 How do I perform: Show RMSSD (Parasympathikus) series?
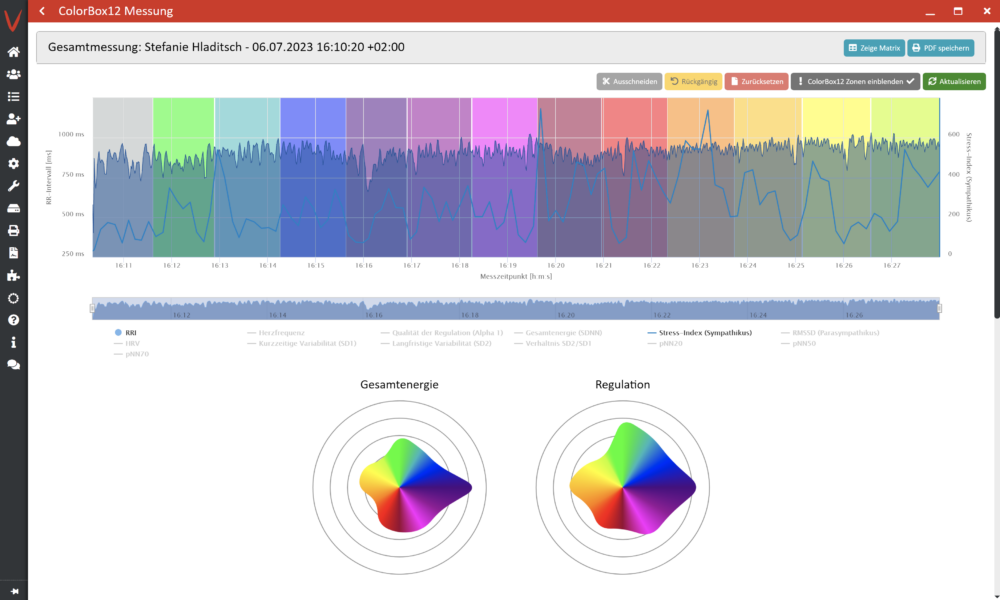pyautogui.click(x=830, y=333)
